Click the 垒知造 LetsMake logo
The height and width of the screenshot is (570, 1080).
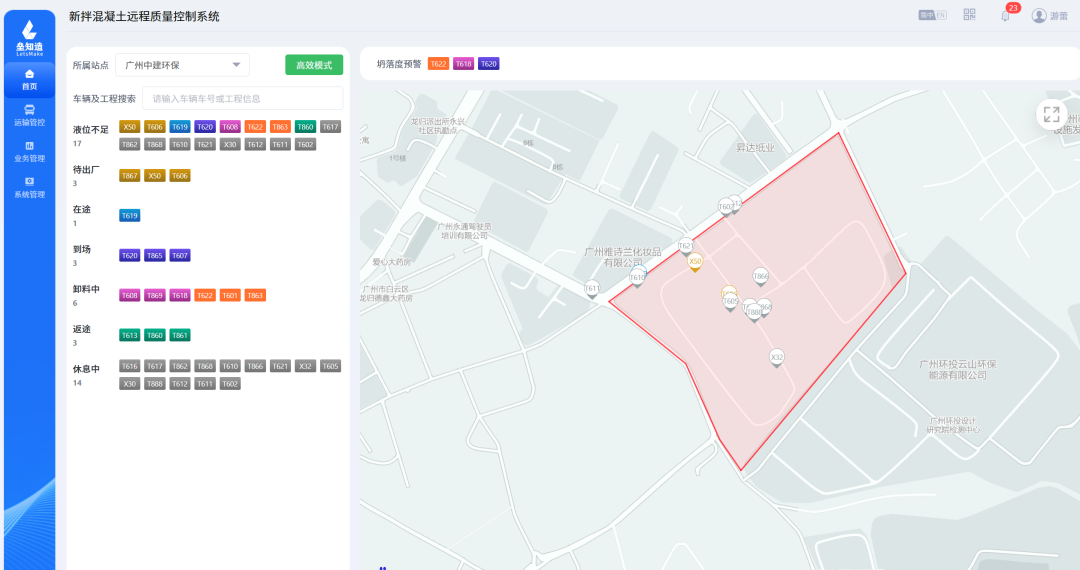pyautogui.click(x=29, y=37)
